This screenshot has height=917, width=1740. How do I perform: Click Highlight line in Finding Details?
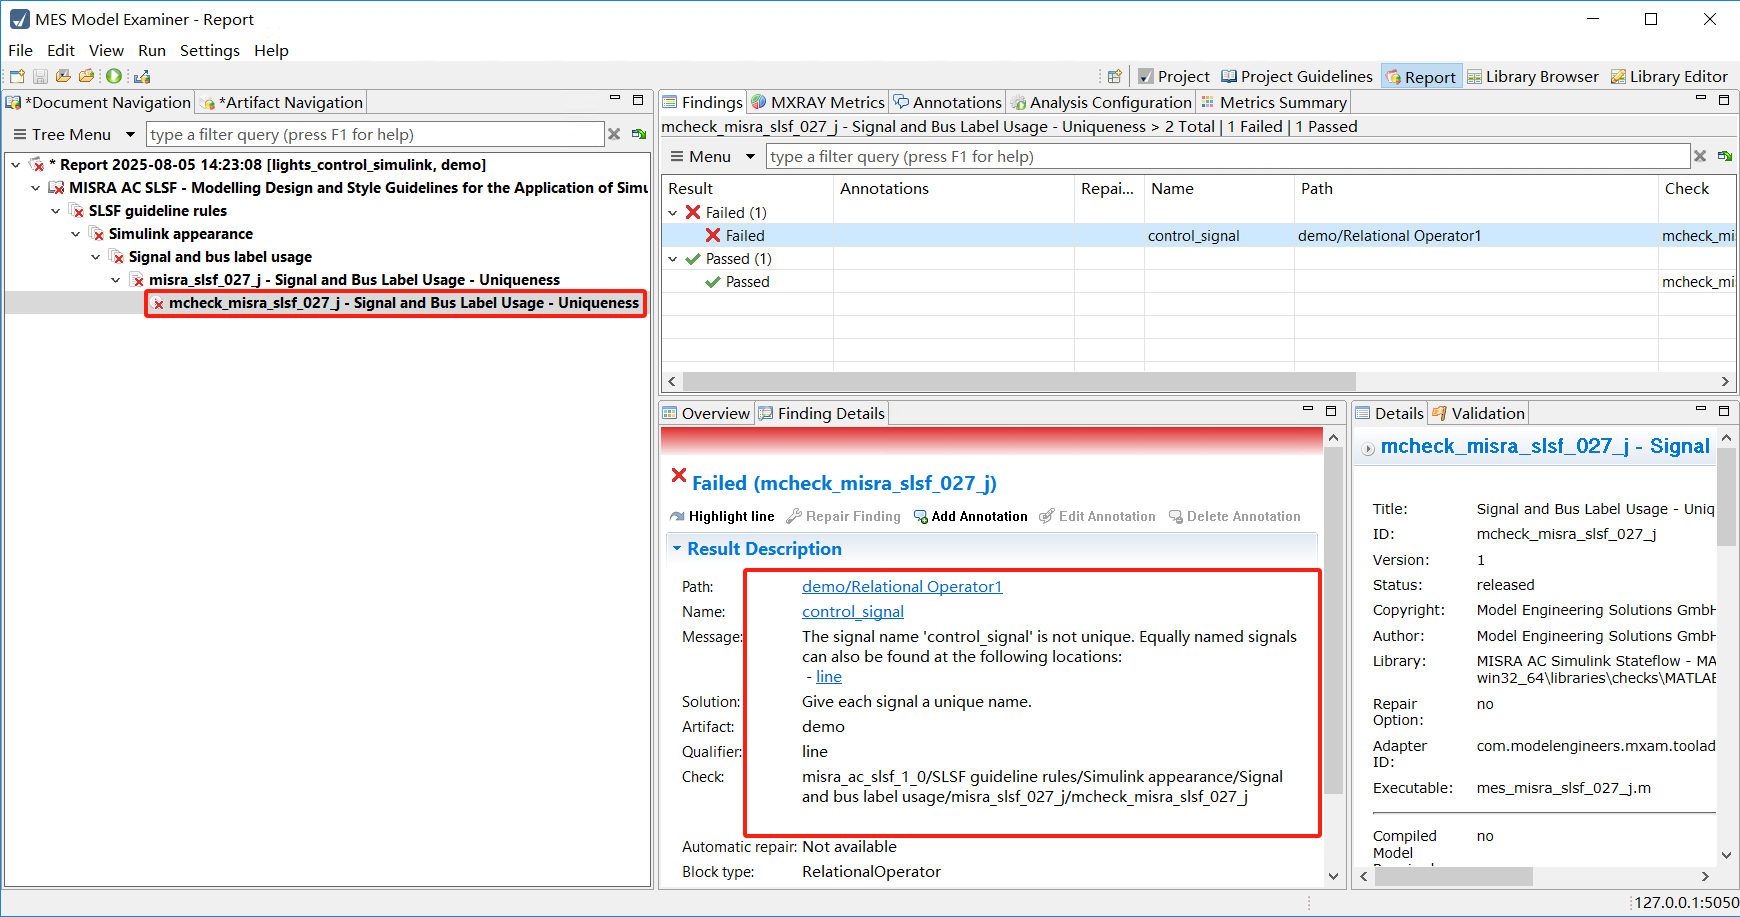722,516
